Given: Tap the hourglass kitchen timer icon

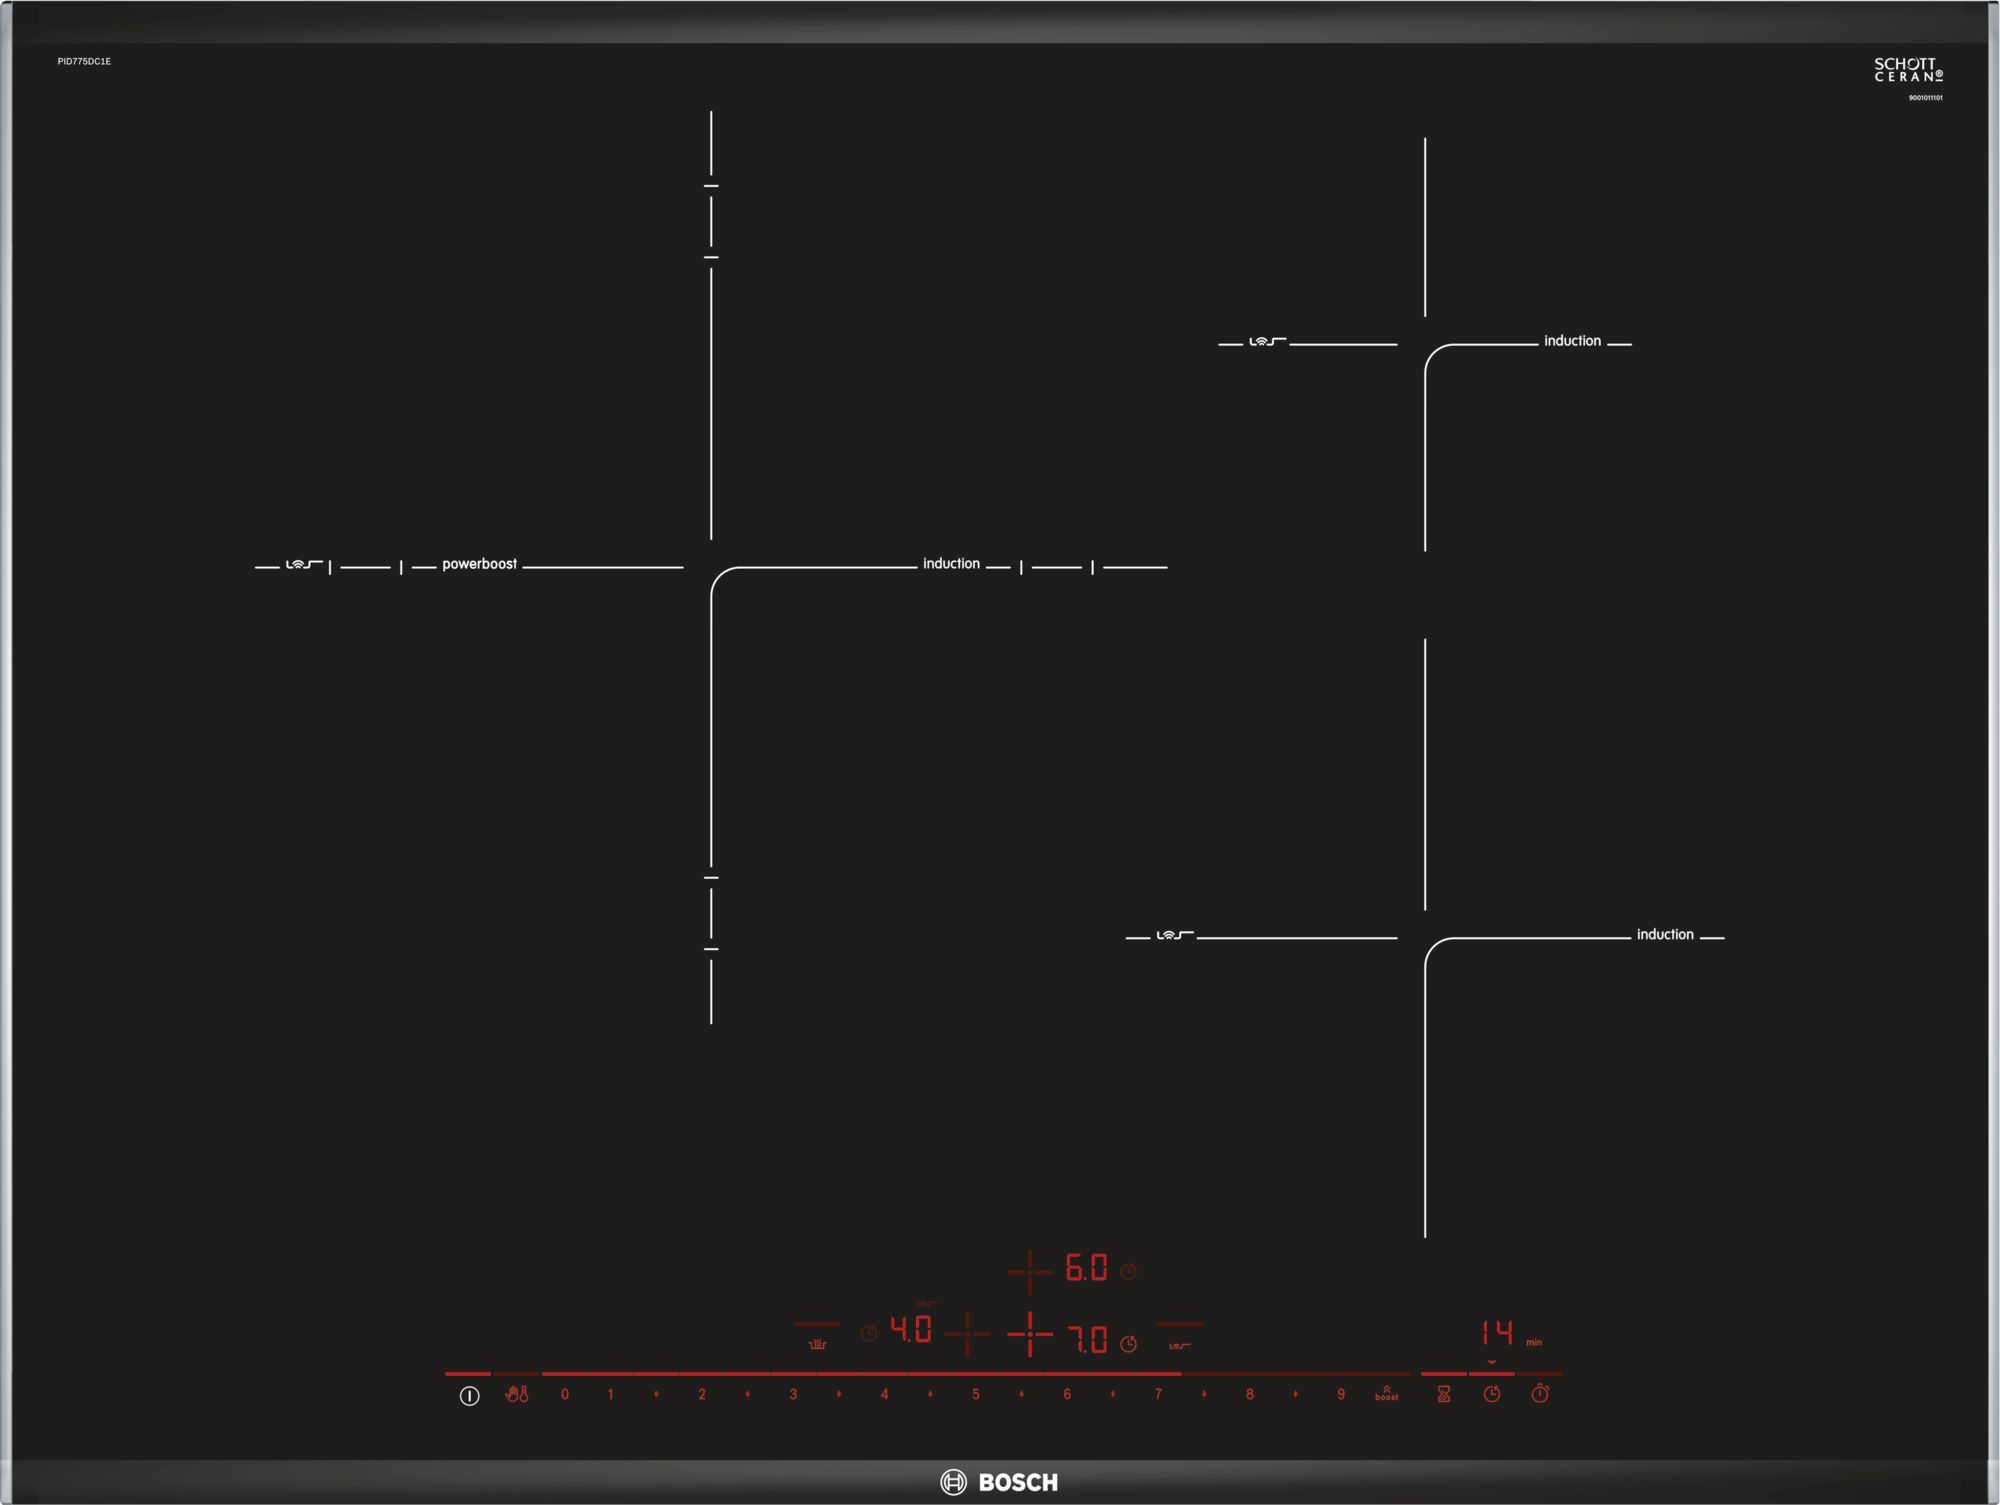Looking at the screenshot, I should [1444, 1394].
